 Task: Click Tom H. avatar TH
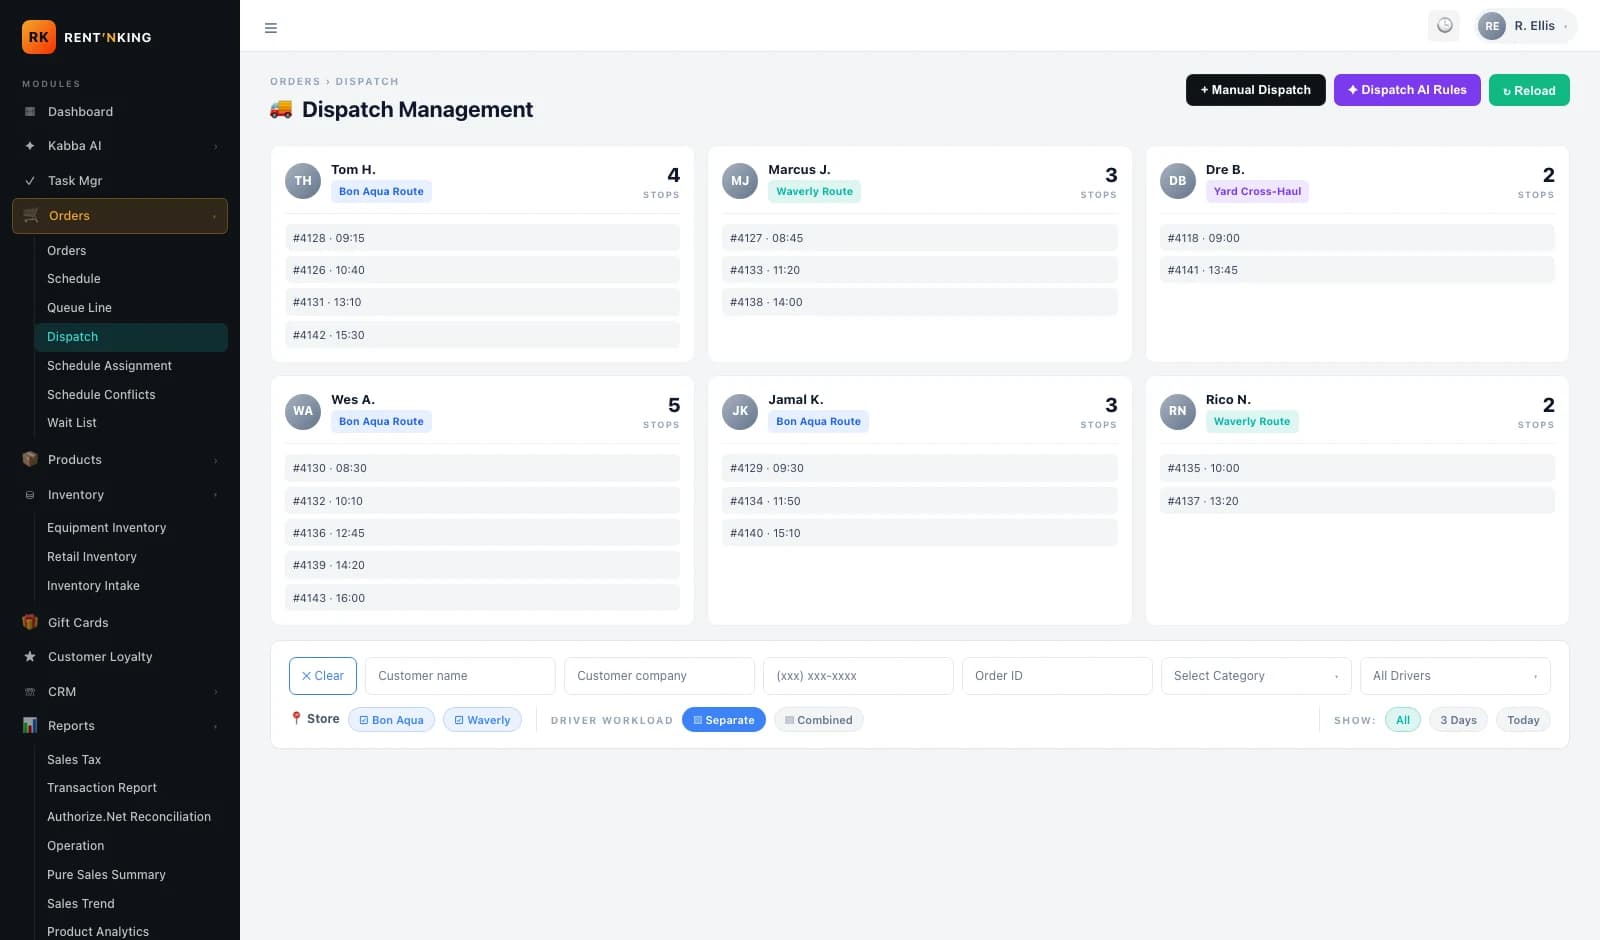pyautogui.click(x=303, y=181)
